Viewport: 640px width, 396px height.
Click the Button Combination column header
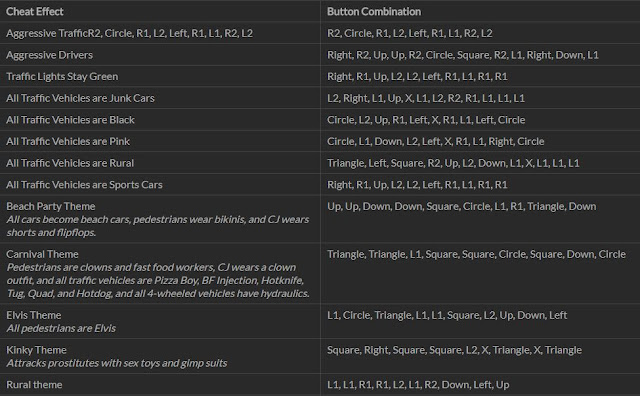[x=374, y=11]
